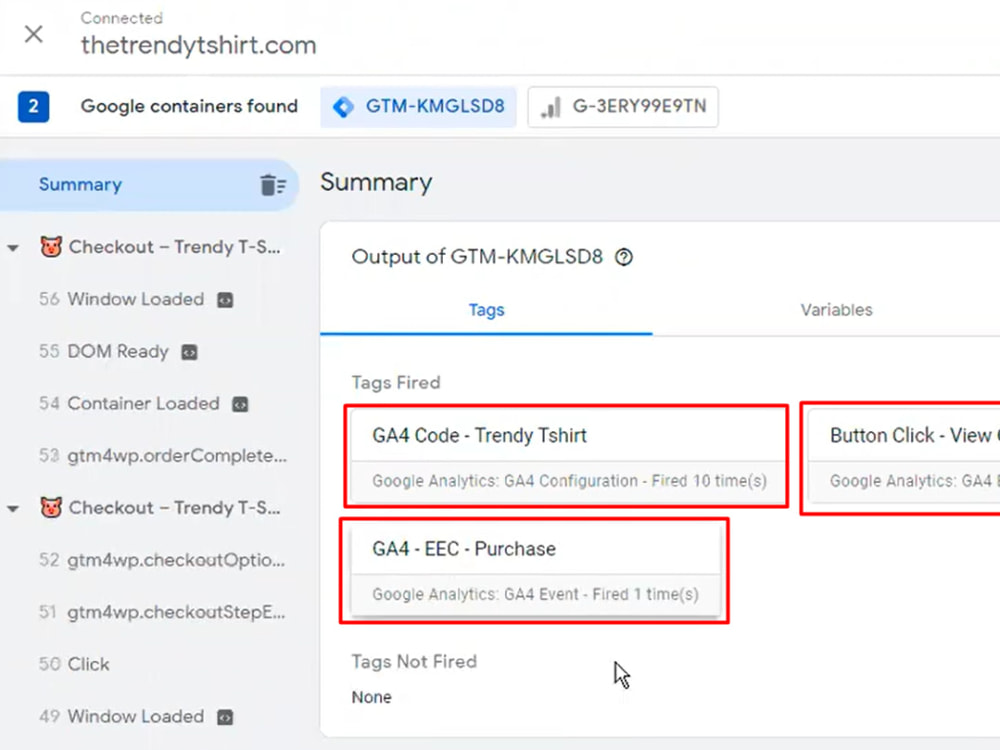The width and height of the screenshot is (1000, 750).
Task: Click the None text under Tags Not Fired
Action: [371, 697]
